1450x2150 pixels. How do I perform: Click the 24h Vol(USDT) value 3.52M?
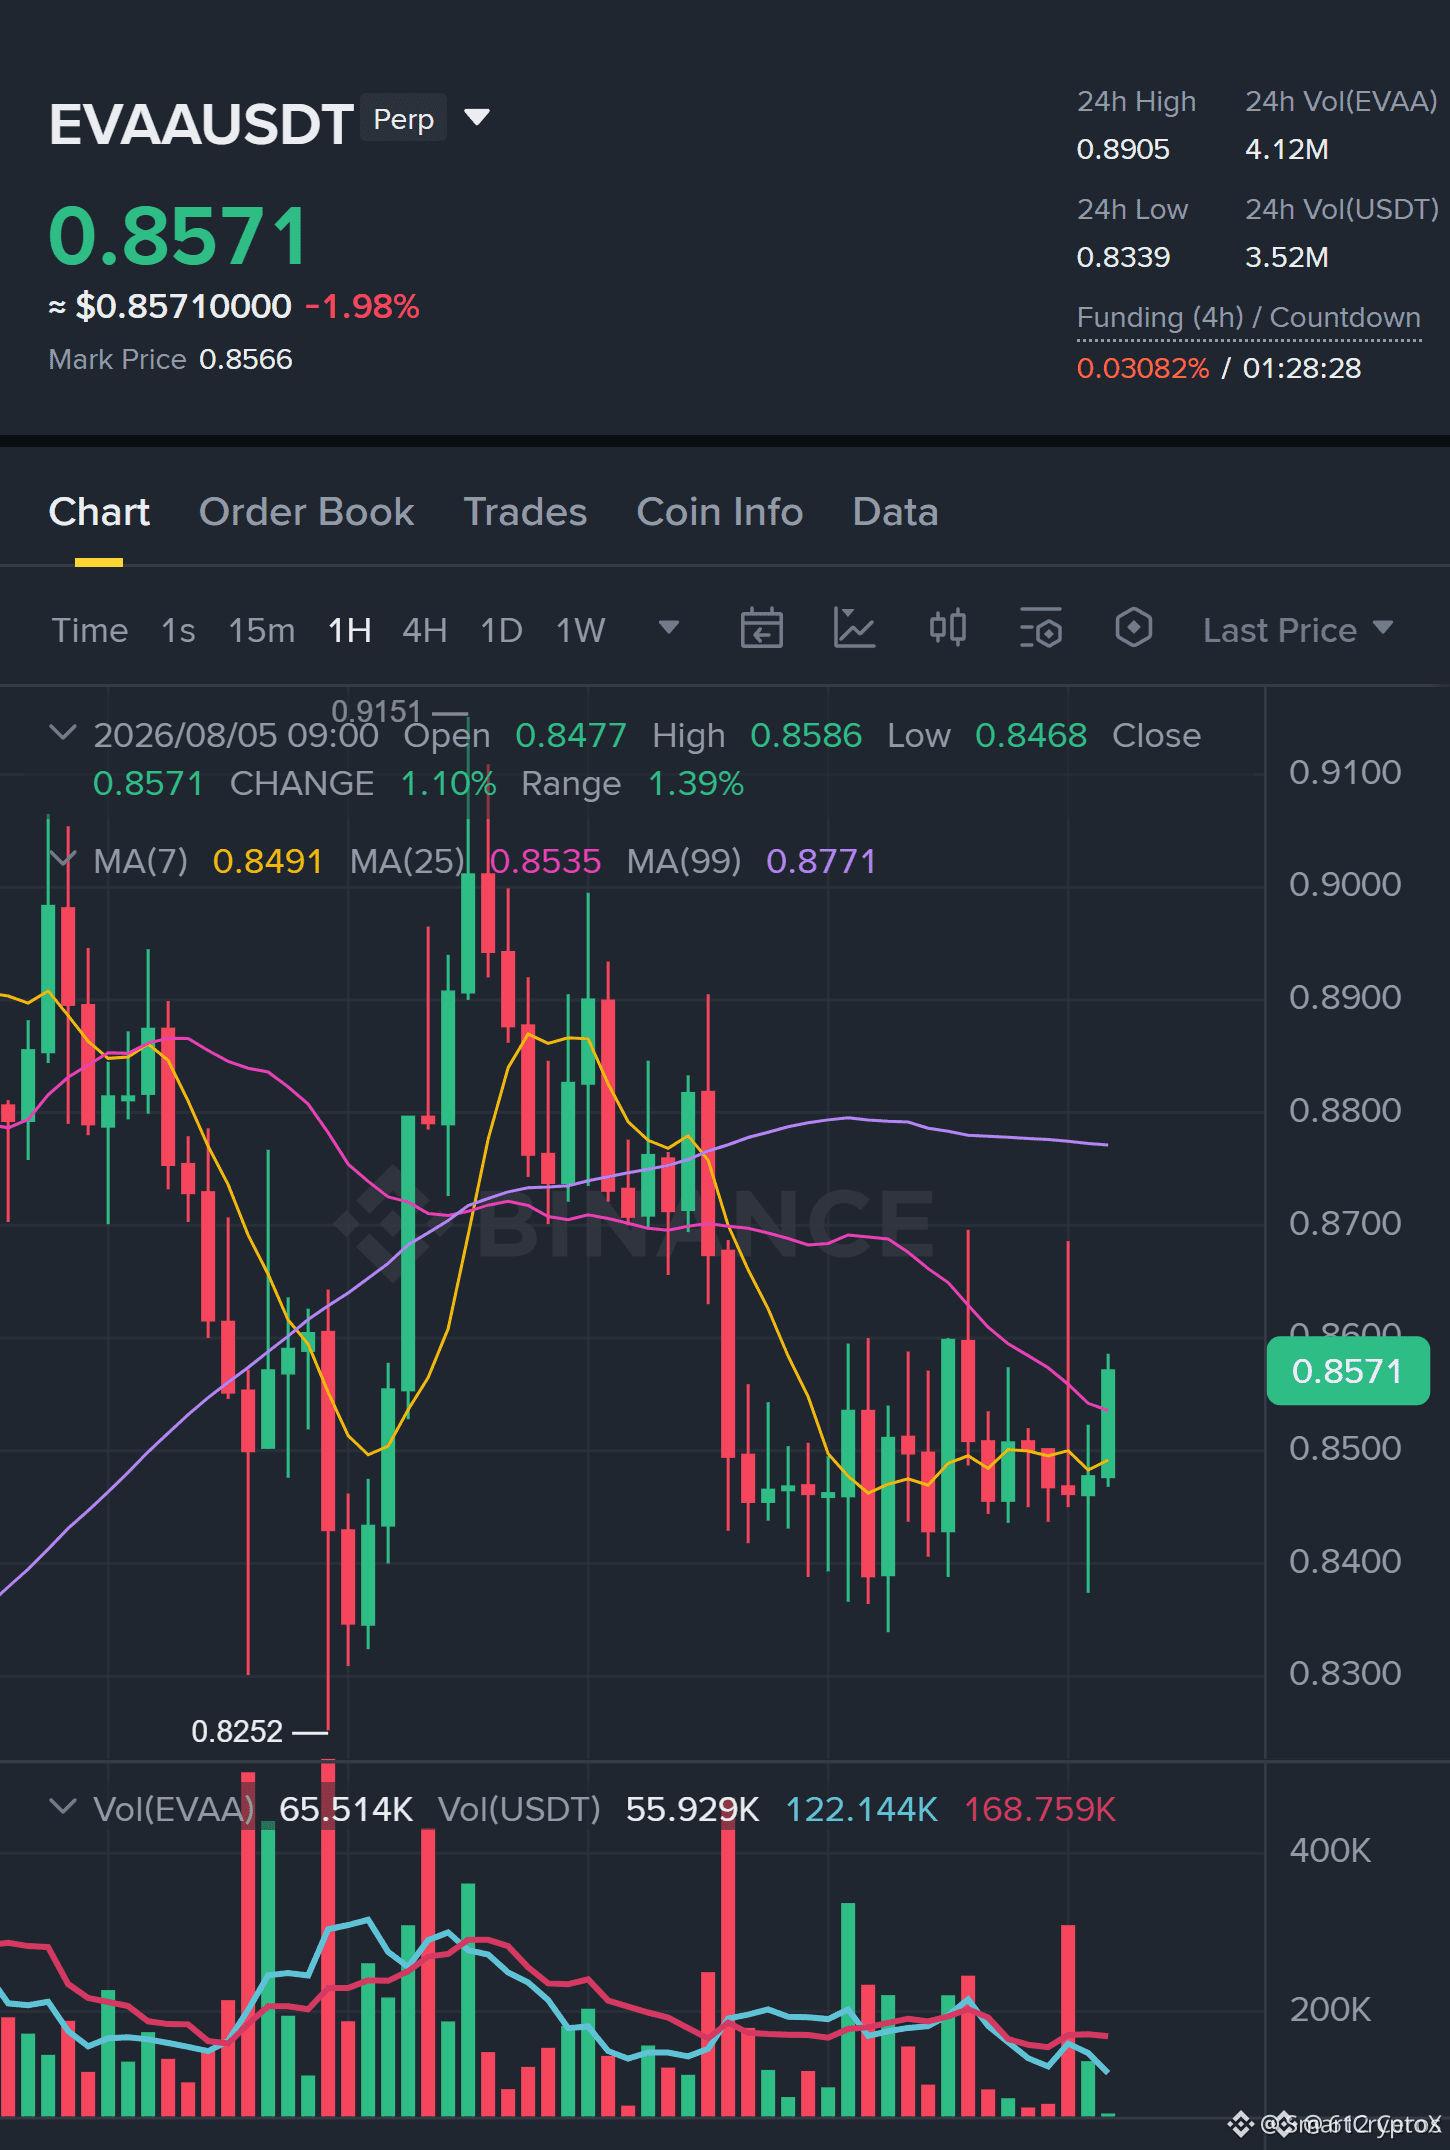click(x=1287, y=258)
